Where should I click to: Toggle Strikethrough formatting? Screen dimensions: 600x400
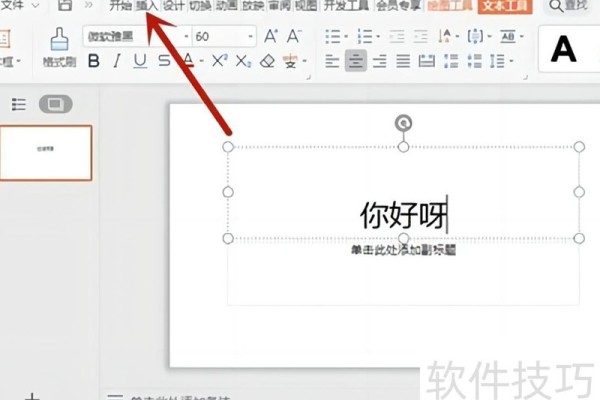point(164,61)
